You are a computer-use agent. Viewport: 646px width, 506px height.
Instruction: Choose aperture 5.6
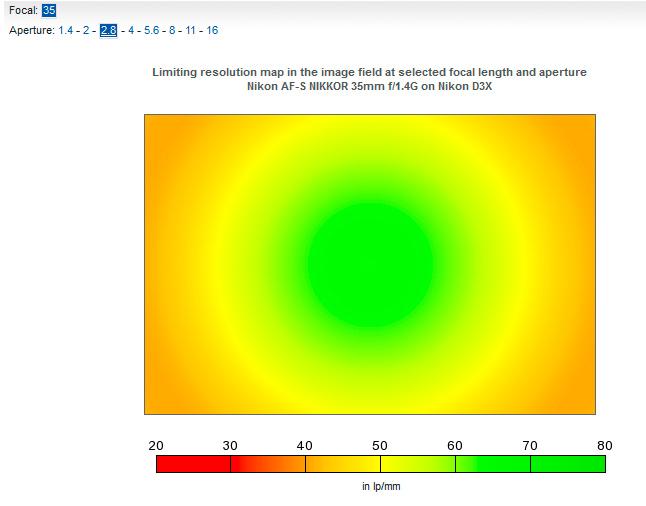click(152, 30)
